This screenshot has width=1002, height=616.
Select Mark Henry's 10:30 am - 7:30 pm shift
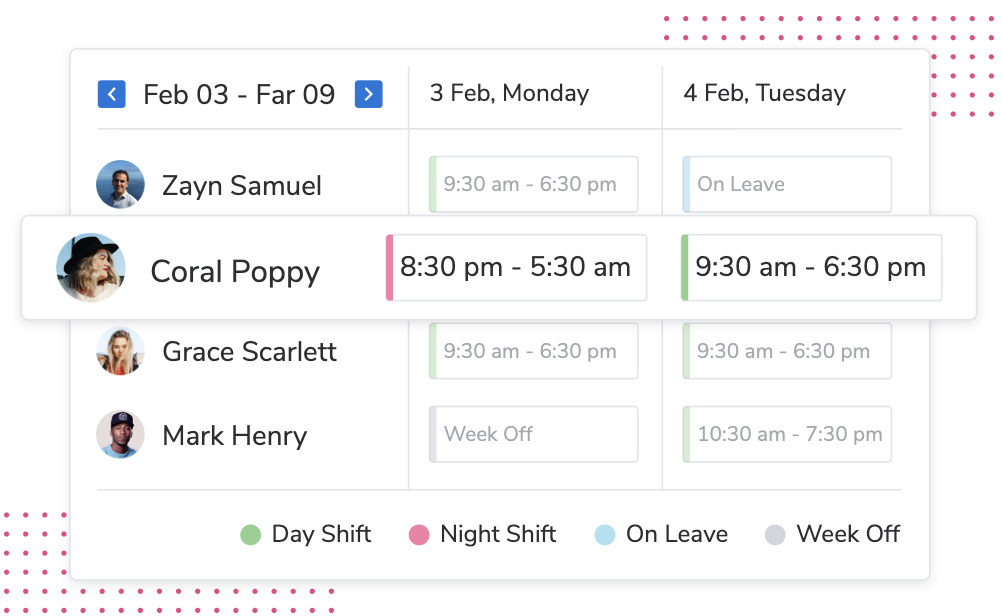787,434
